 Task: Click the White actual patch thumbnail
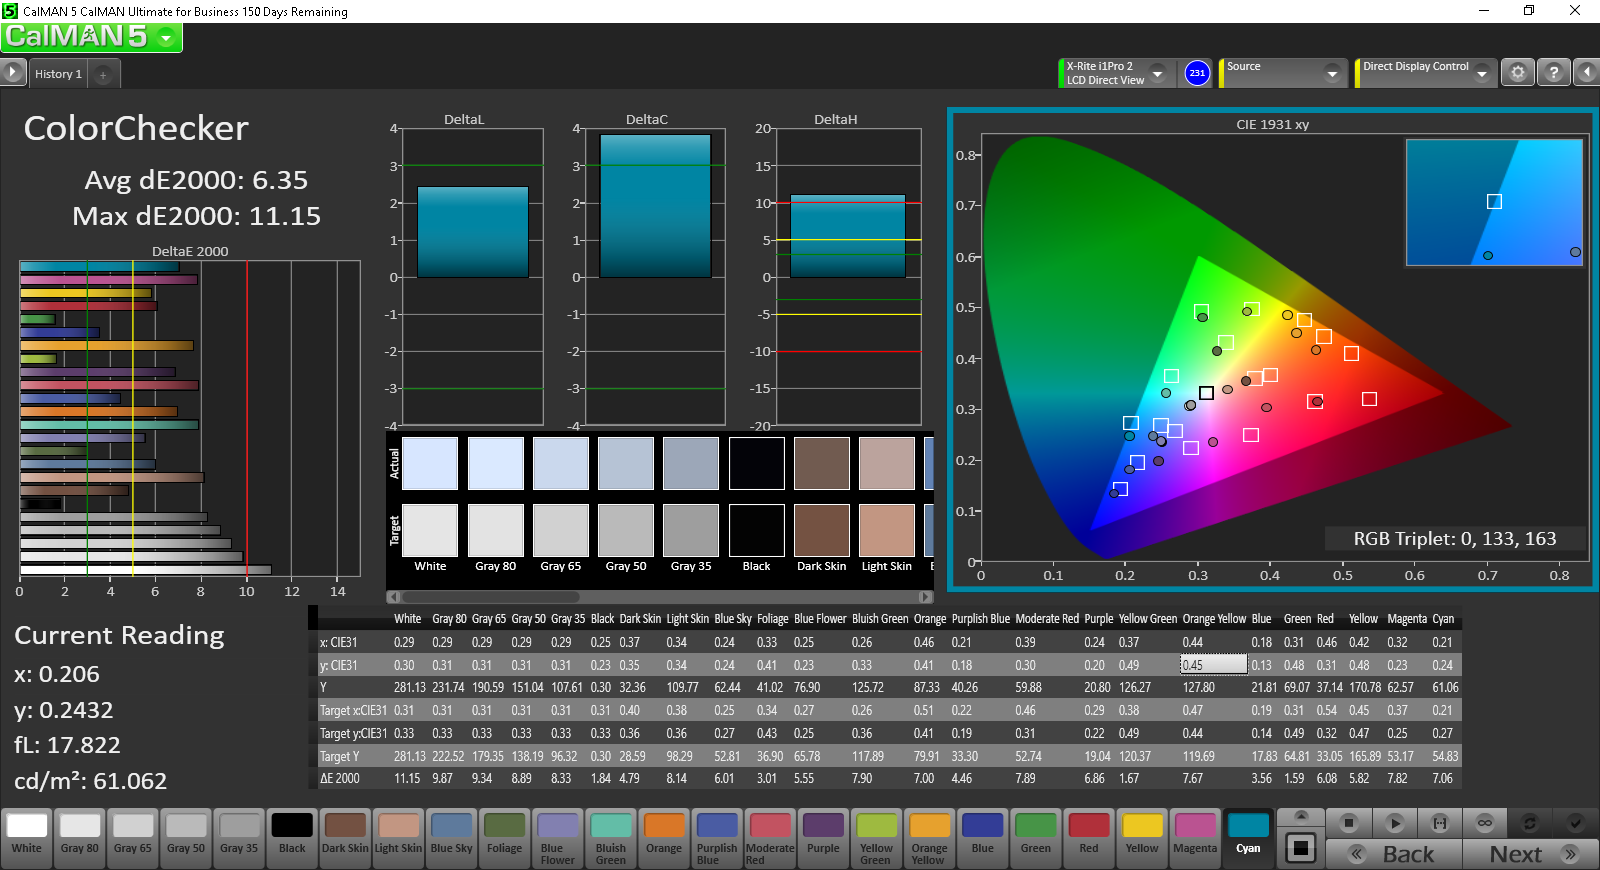pyautogui.click(x=430, y=463)
